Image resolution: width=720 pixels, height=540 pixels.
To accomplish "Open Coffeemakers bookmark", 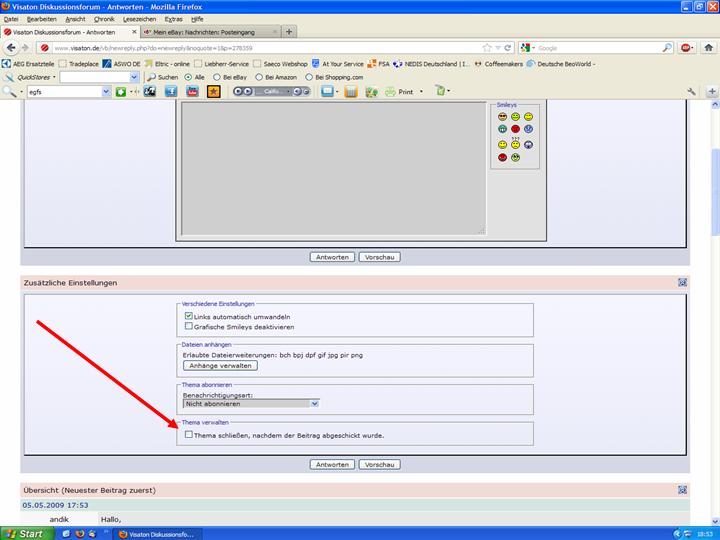I will coord(499,64).
